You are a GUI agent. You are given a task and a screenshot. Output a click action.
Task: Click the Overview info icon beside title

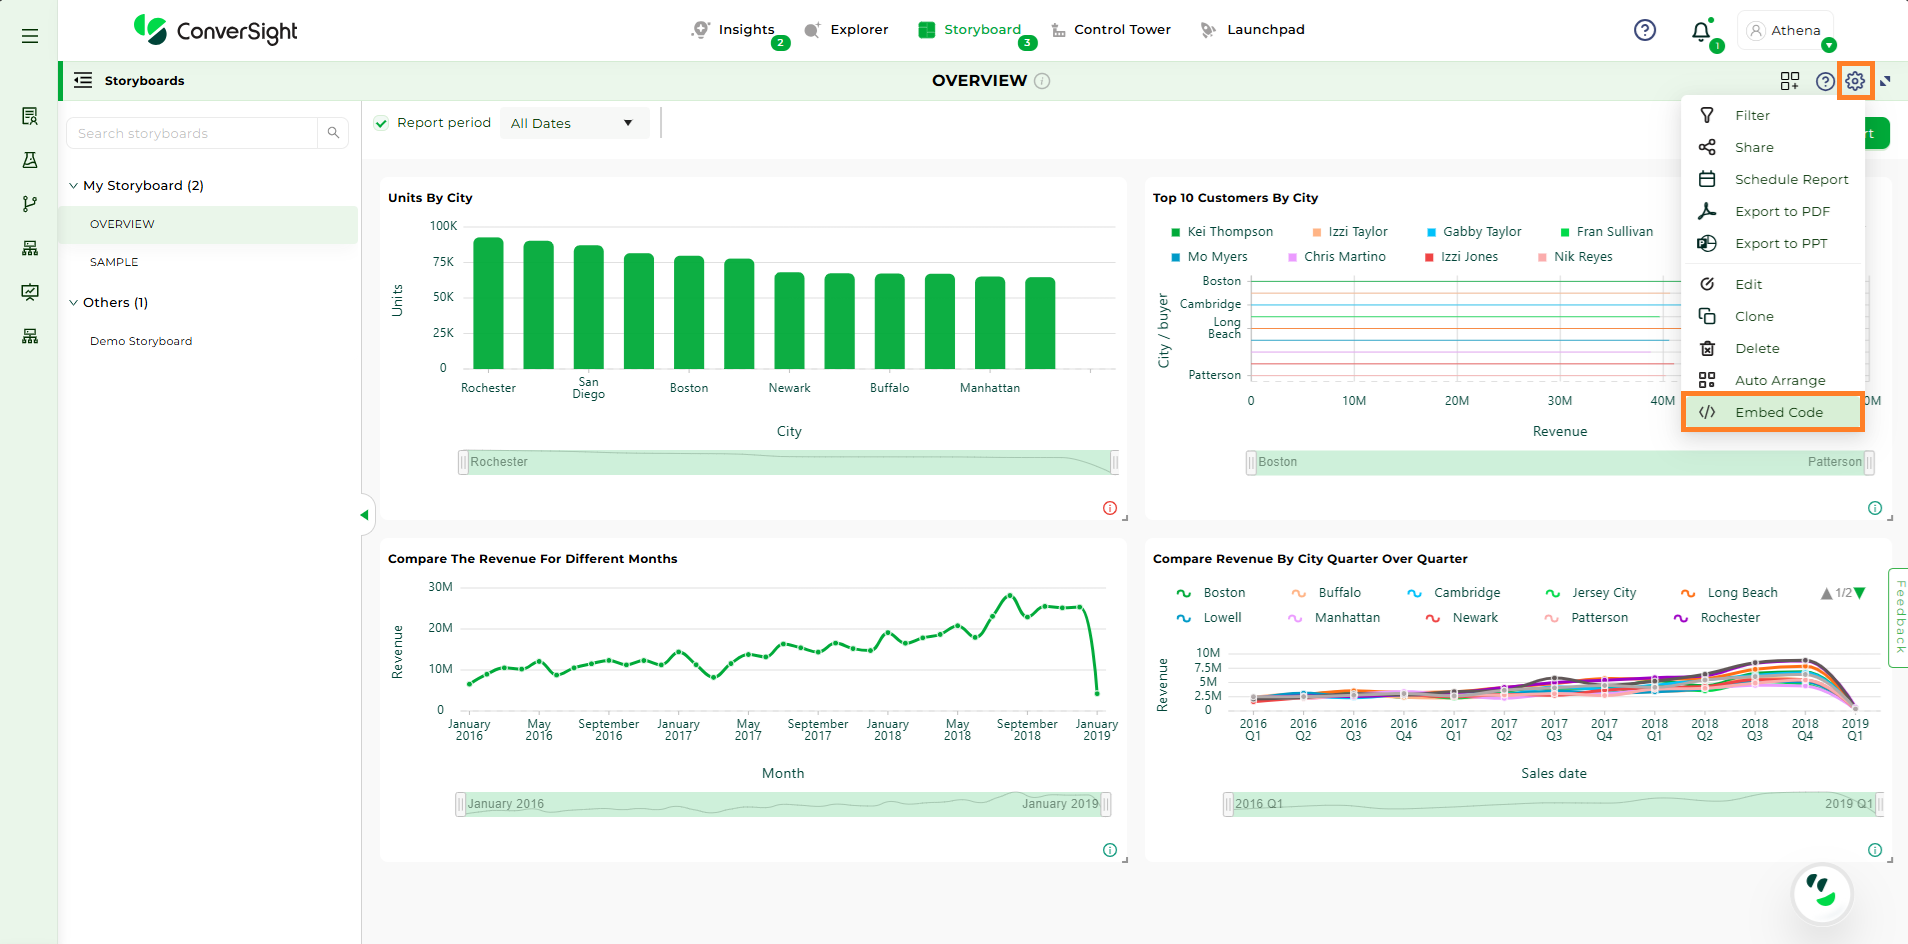[x=1042, y=81]
